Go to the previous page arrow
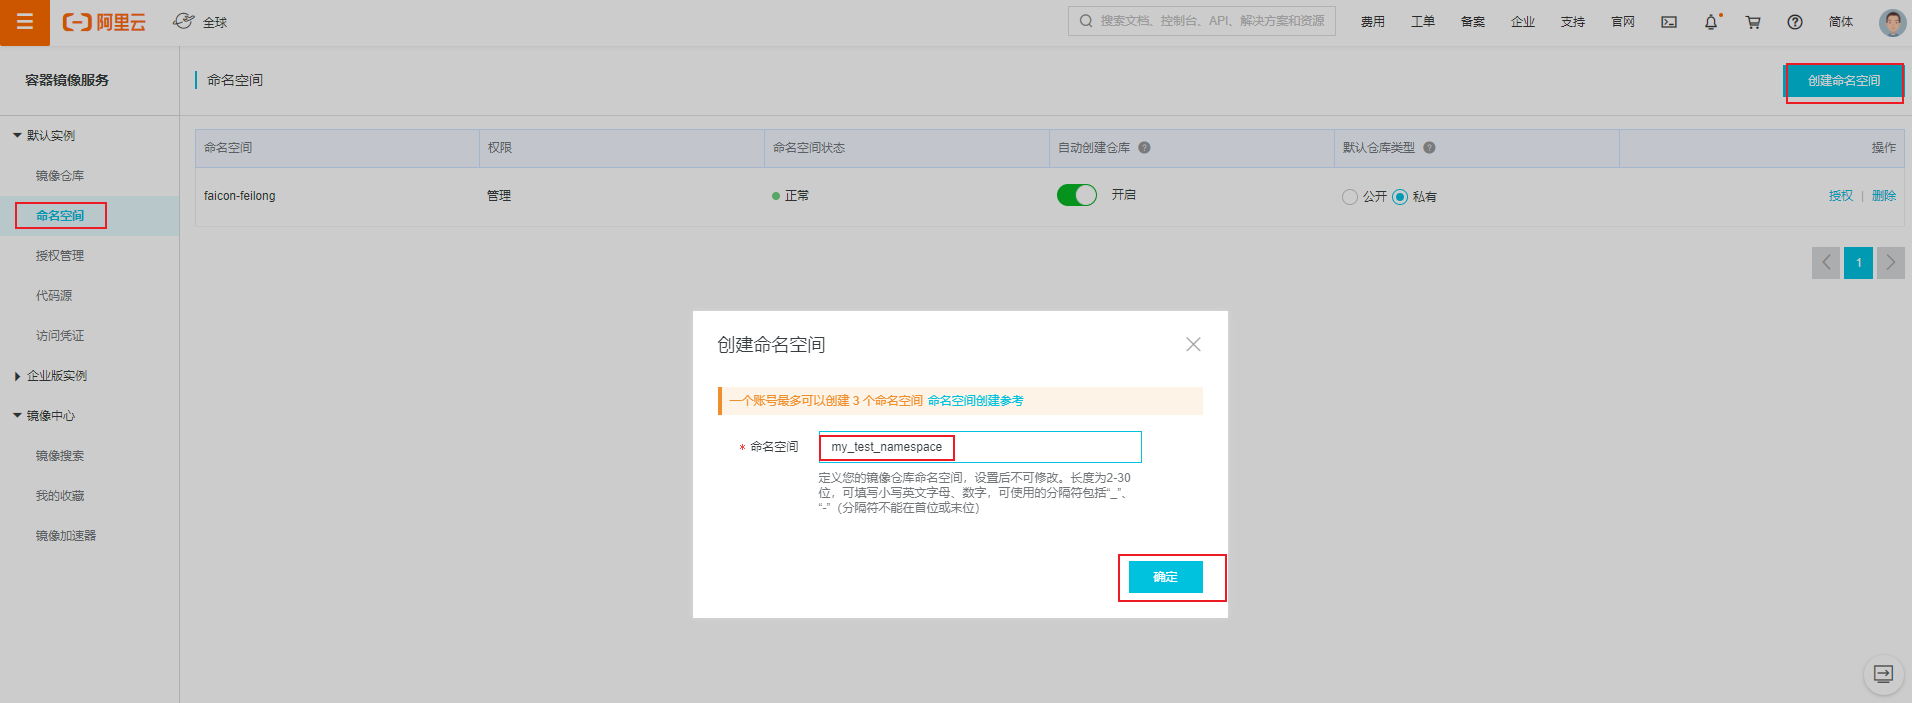Viewport: 1912px width, 703px height. coord(1826,263)
